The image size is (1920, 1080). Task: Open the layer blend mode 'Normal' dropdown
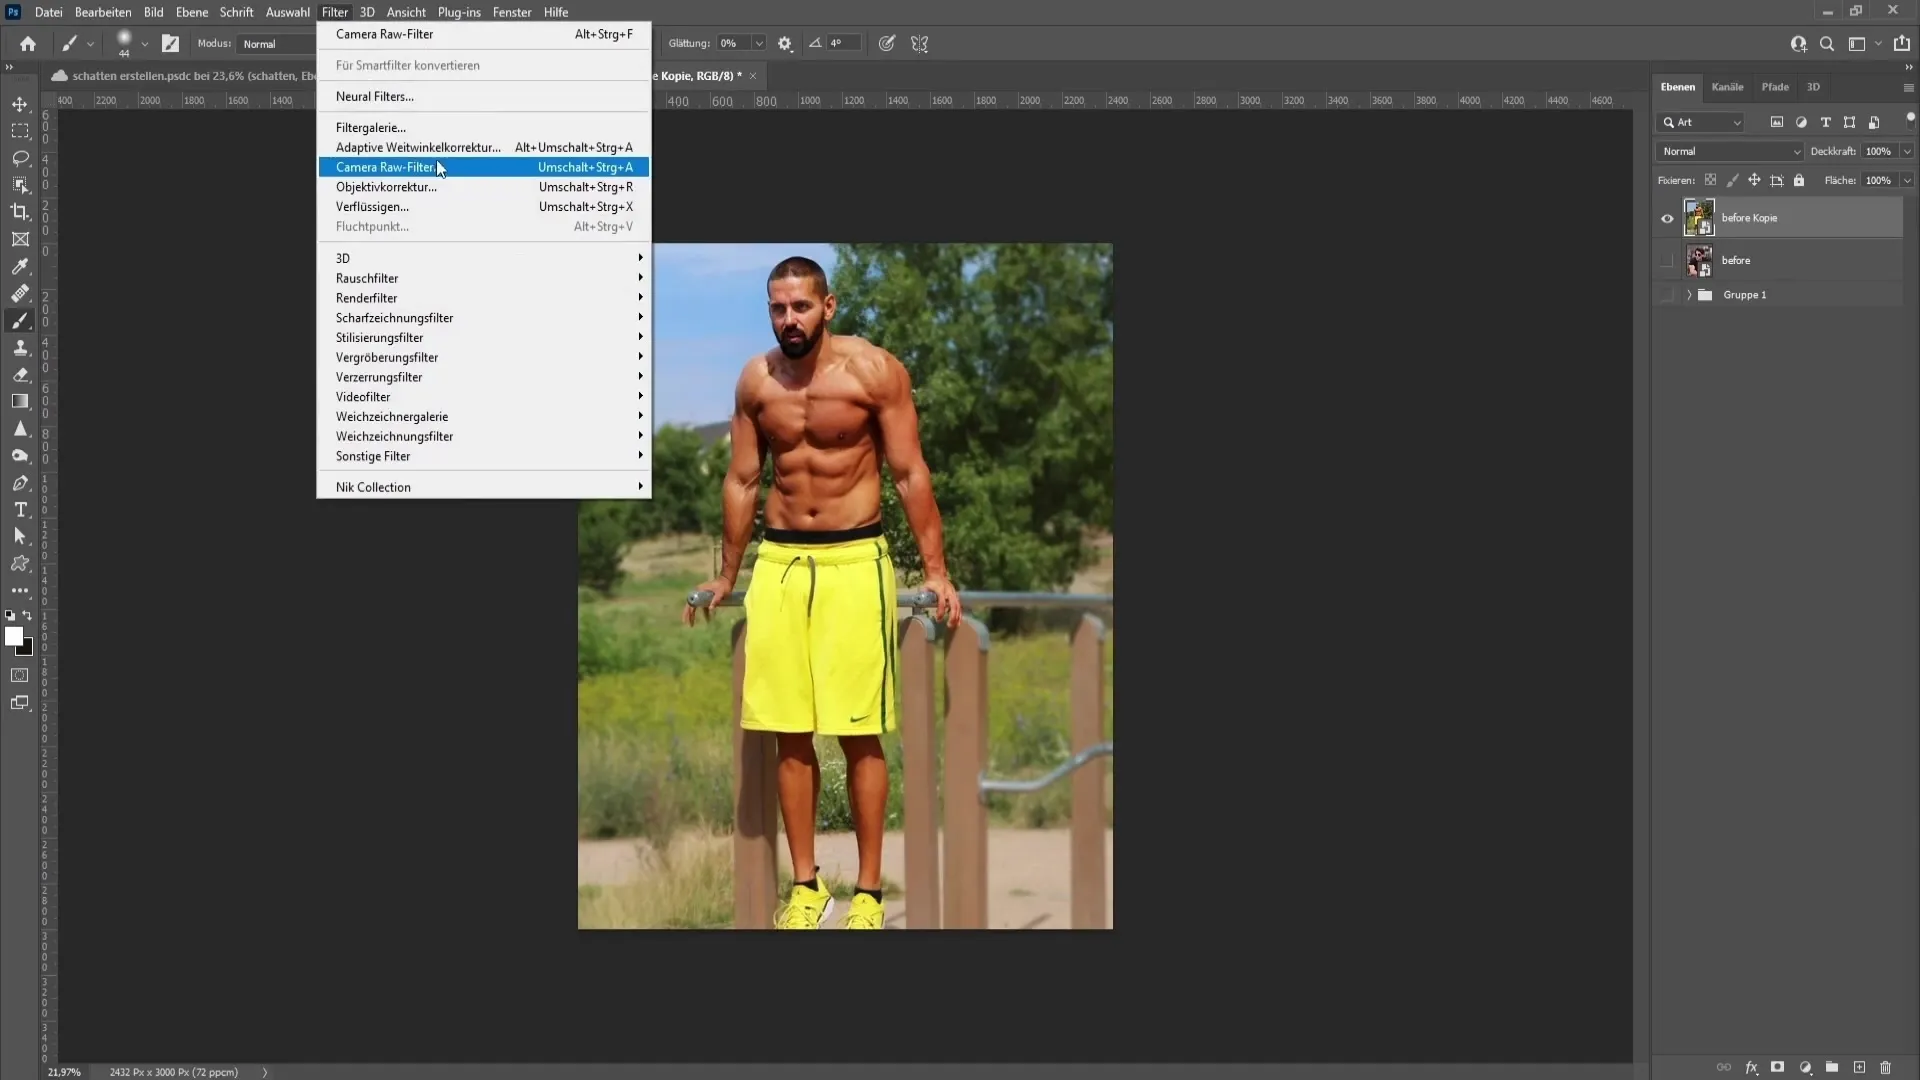[x=1730, y=151]
